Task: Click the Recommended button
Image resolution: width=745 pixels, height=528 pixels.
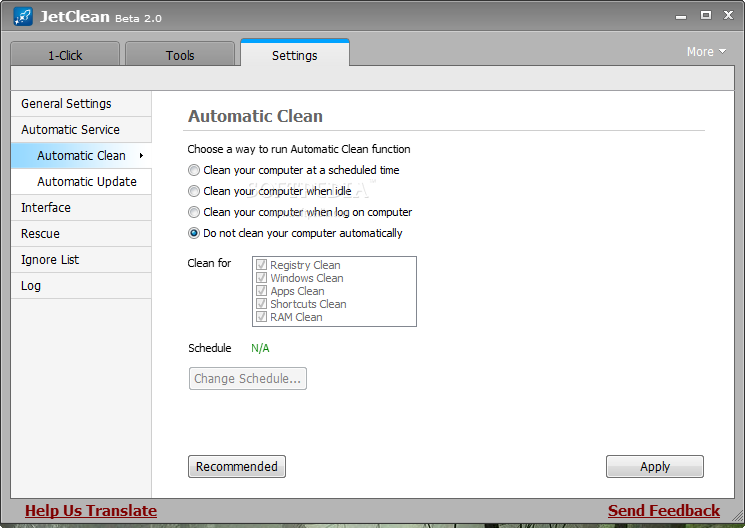Action: (x=237, y=466)
